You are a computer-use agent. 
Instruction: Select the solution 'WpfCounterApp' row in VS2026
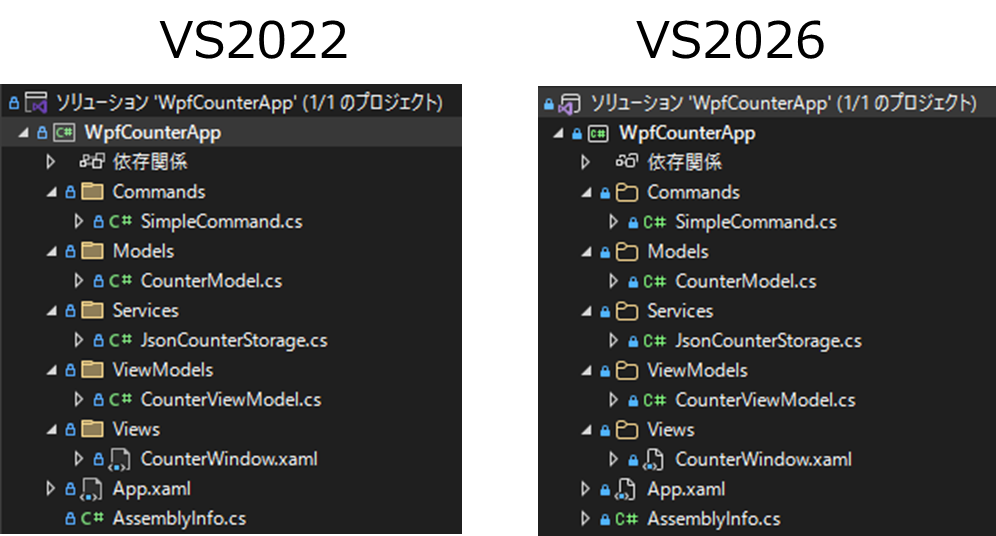767,103
